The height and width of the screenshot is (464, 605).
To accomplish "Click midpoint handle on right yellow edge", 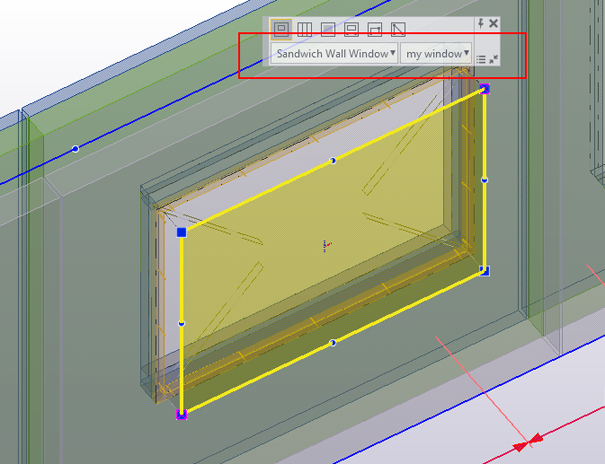I will [x=485, y=180].
